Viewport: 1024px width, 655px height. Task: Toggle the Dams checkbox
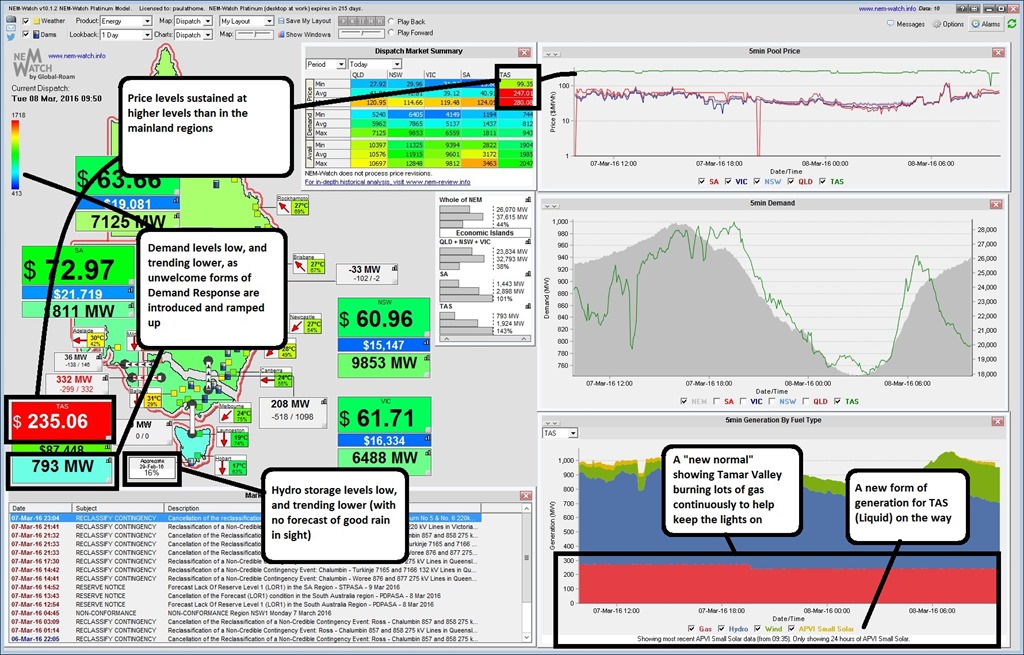[26, 34]
